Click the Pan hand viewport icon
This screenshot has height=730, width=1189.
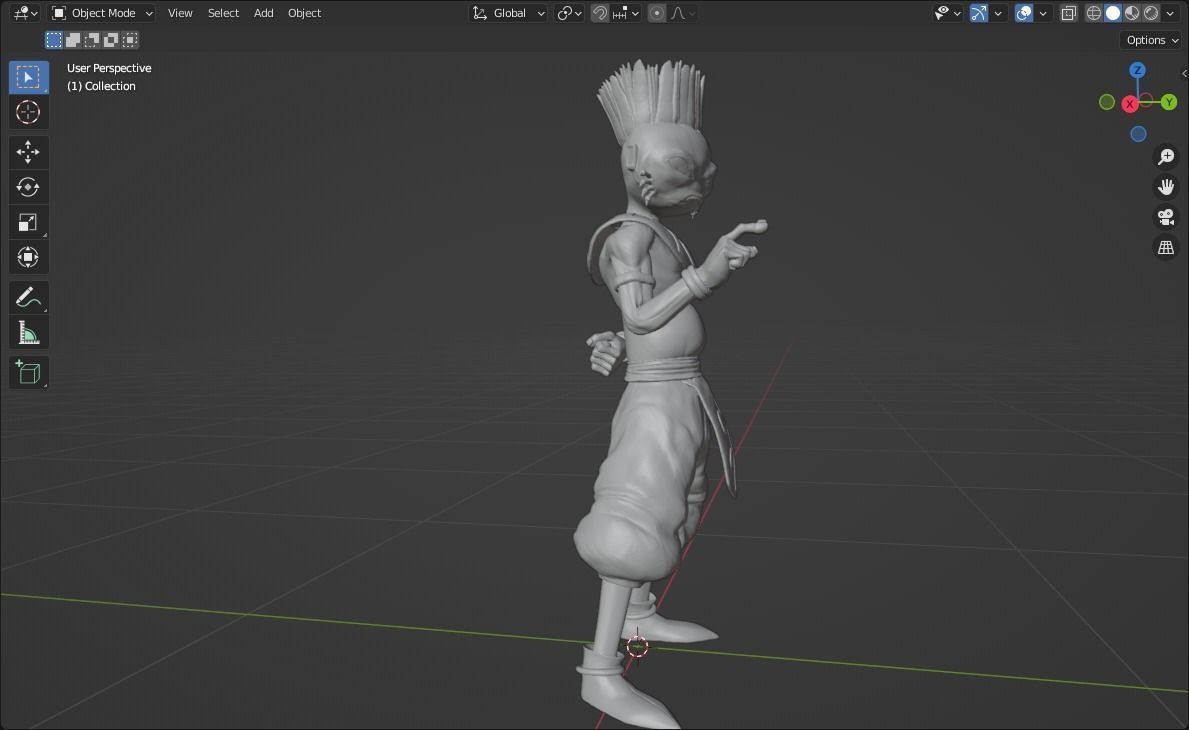pos(1165,186)
